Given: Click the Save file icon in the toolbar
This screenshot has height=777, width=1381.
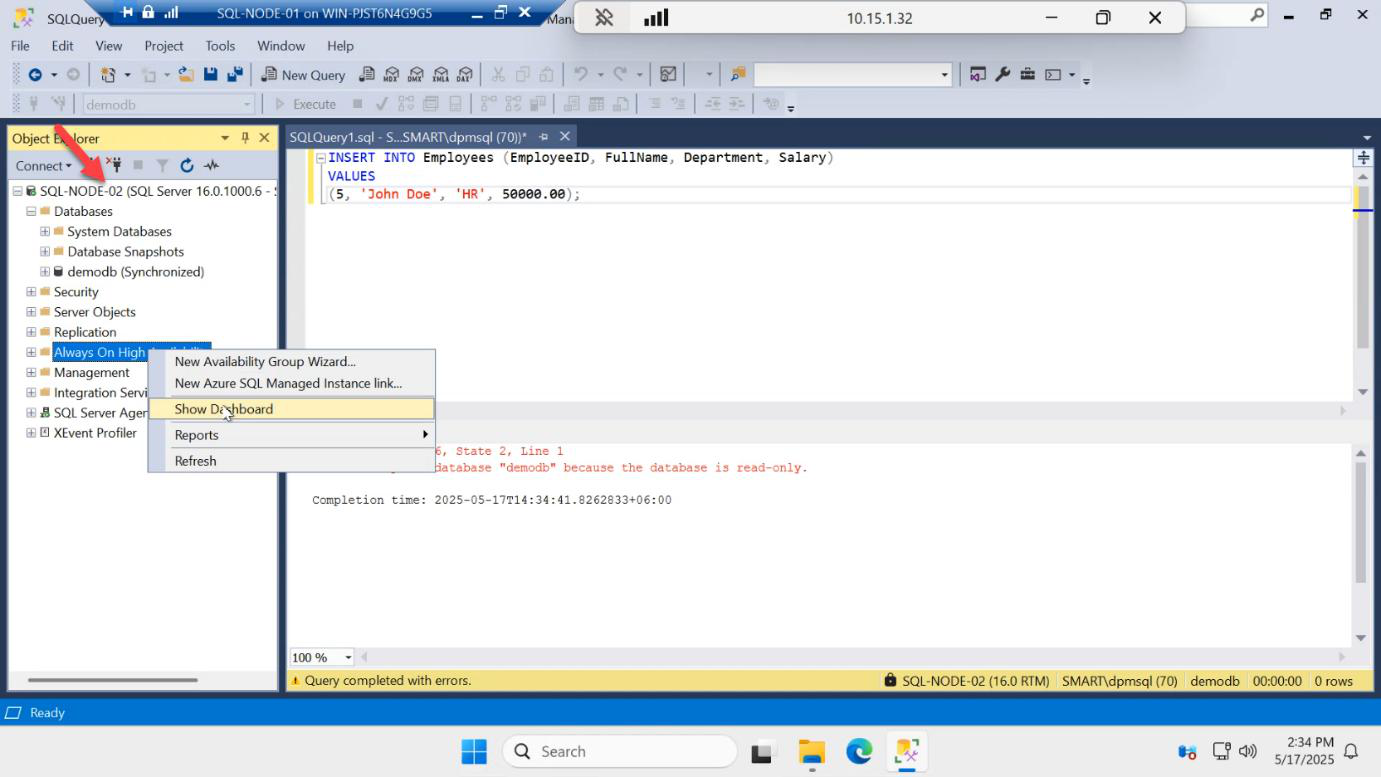Looking at the screenshot, I should (211, 75).
